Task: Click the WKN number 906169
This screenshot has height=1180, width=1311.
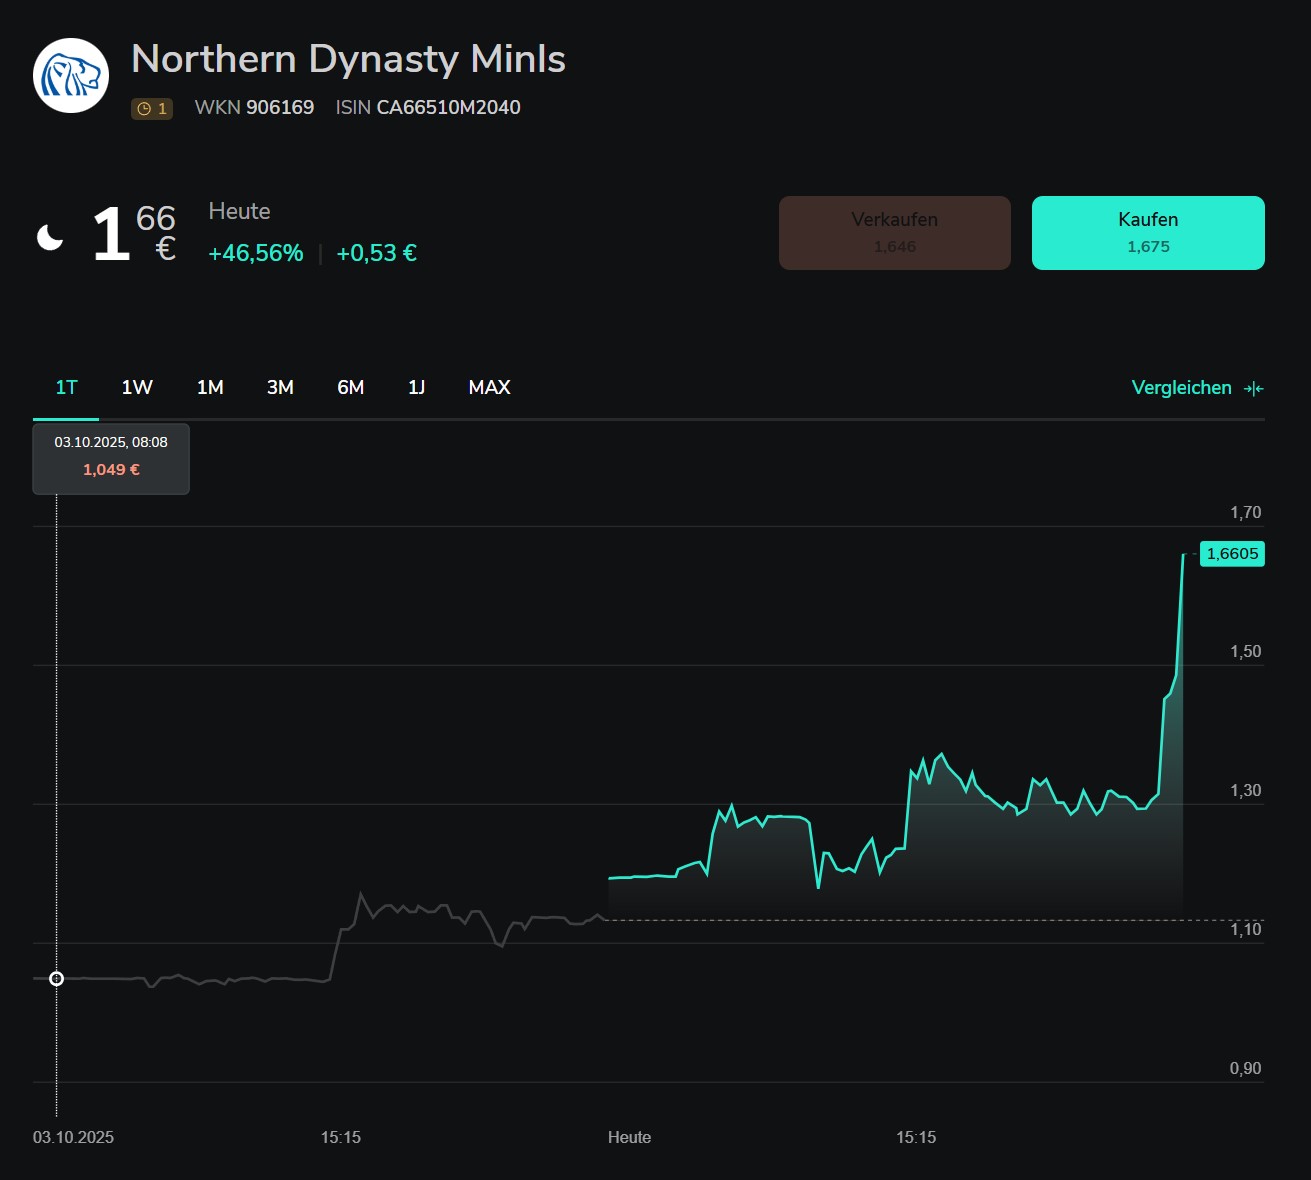Action: coord(280,108)
